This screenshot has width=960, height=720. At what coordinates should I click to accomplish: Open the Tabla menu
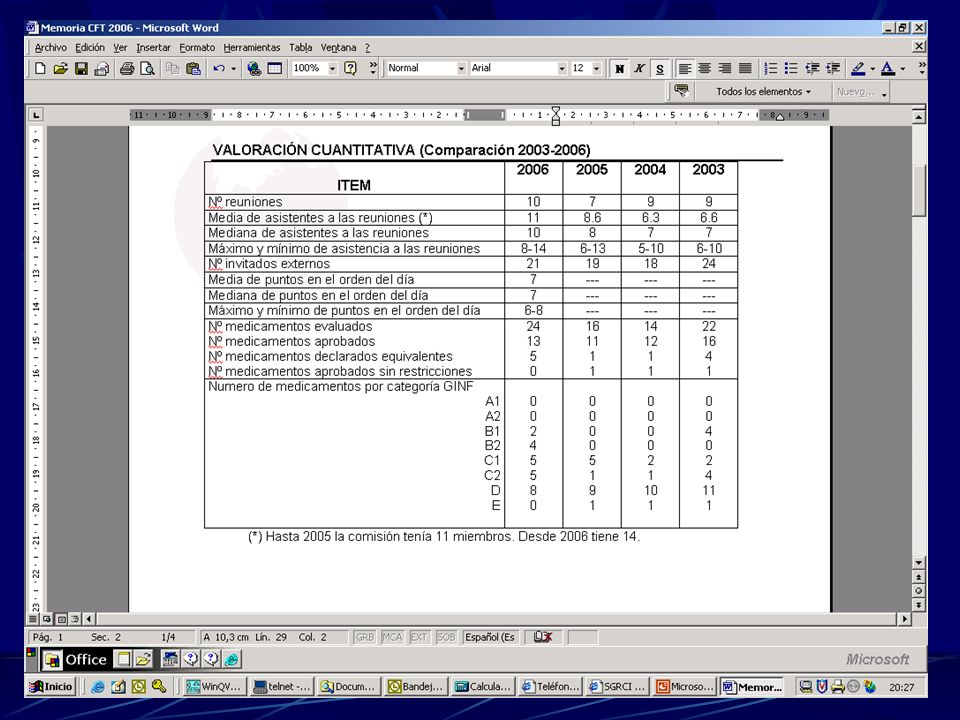pyautogui.click(x=301, y=47)
